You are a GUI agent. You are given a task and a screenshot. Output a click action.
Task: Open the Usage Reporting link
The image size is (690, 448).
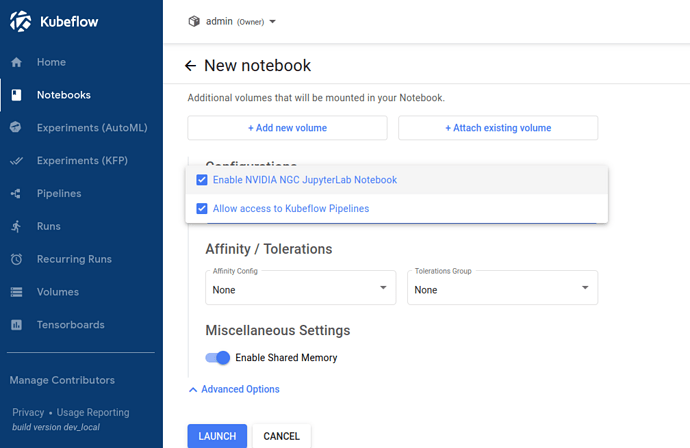pos(93,412)
